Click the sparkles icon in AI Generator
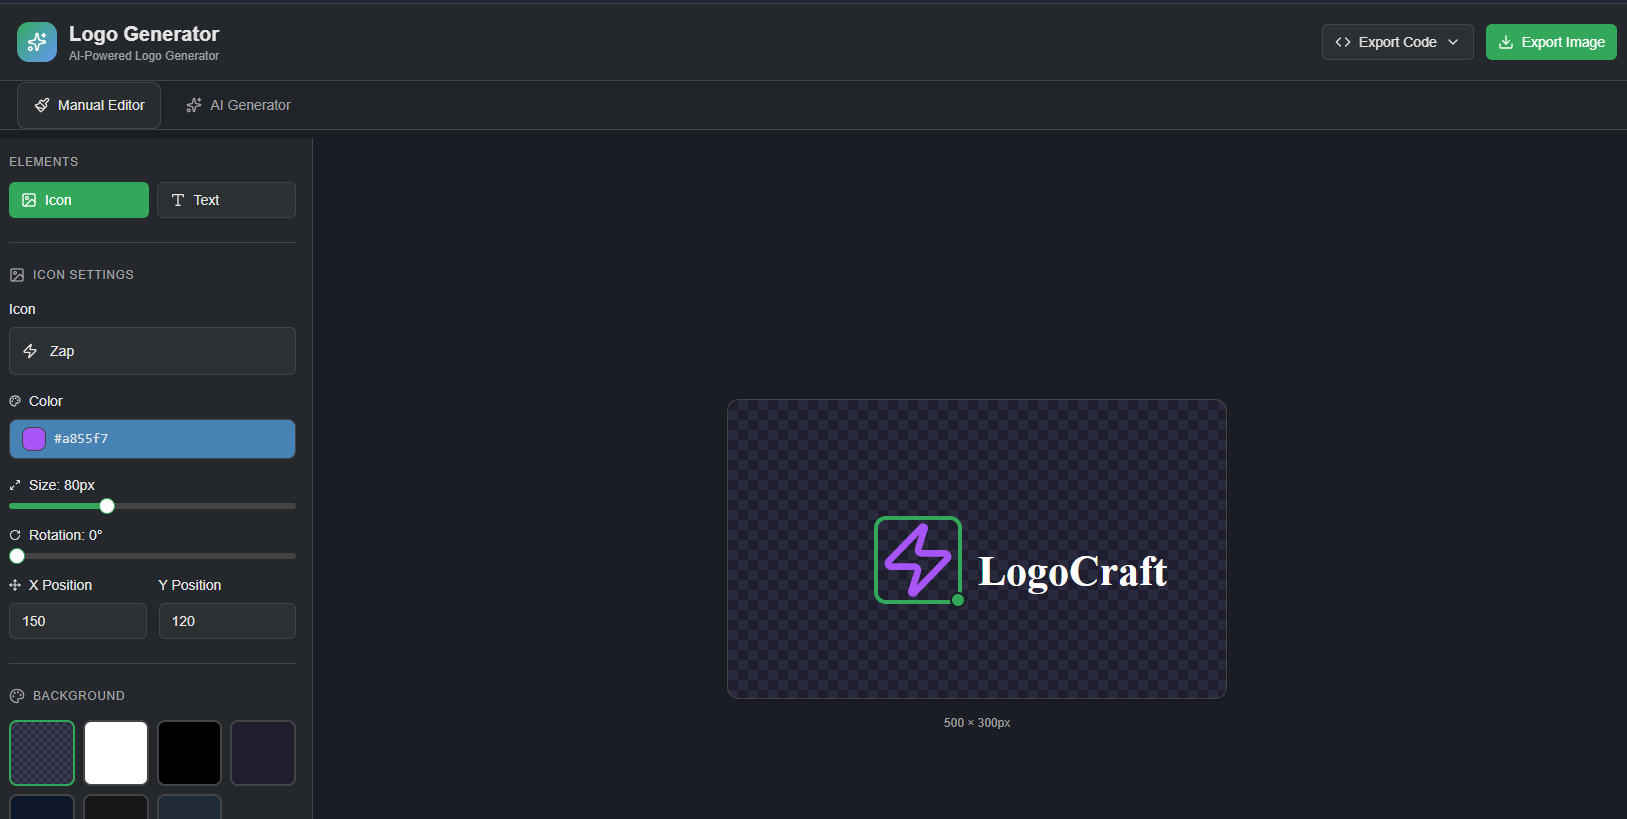 click(x=194, y=105)
